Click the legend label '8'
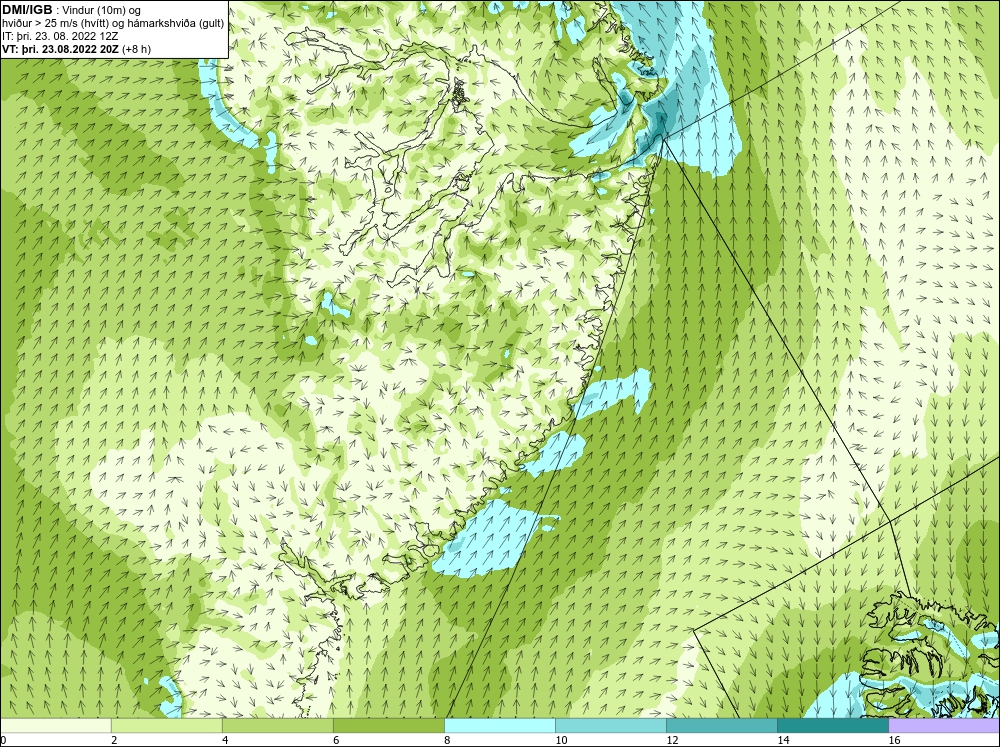Viewport: 1000px width, 747px height. click(x=447, y=740)
